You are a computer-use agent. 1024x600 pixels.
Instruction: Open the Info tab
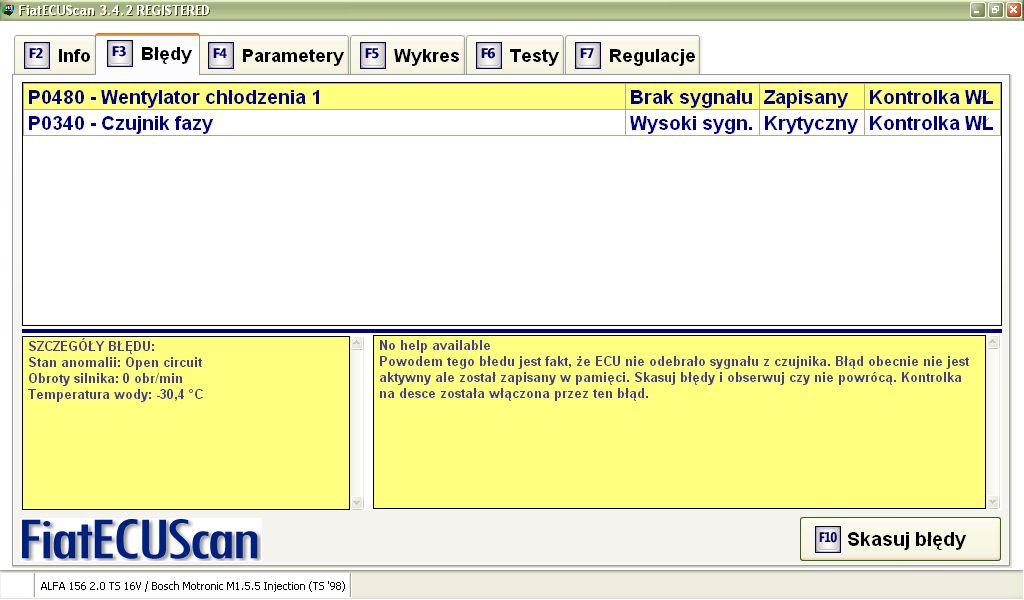point(55,55)
